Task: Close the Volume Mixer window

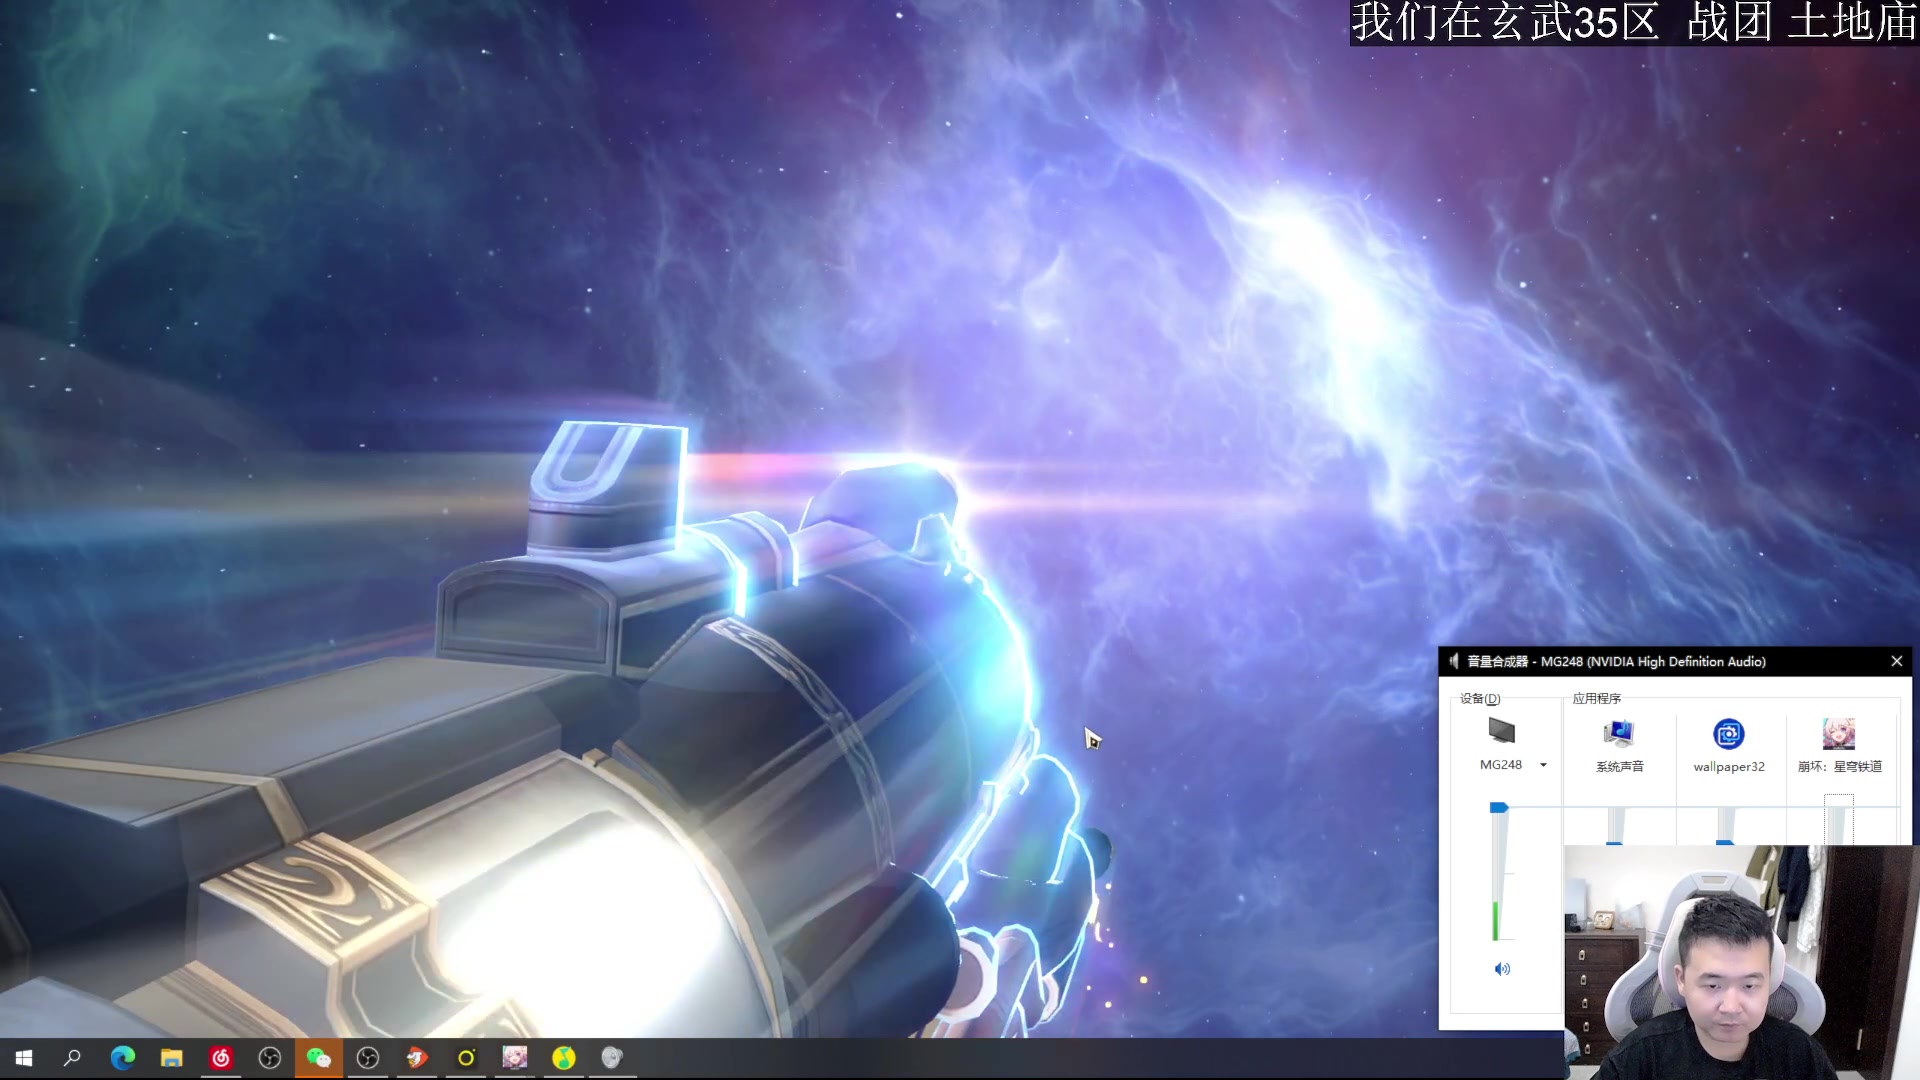Action: pyautogui.click(x=1896, y=661)
